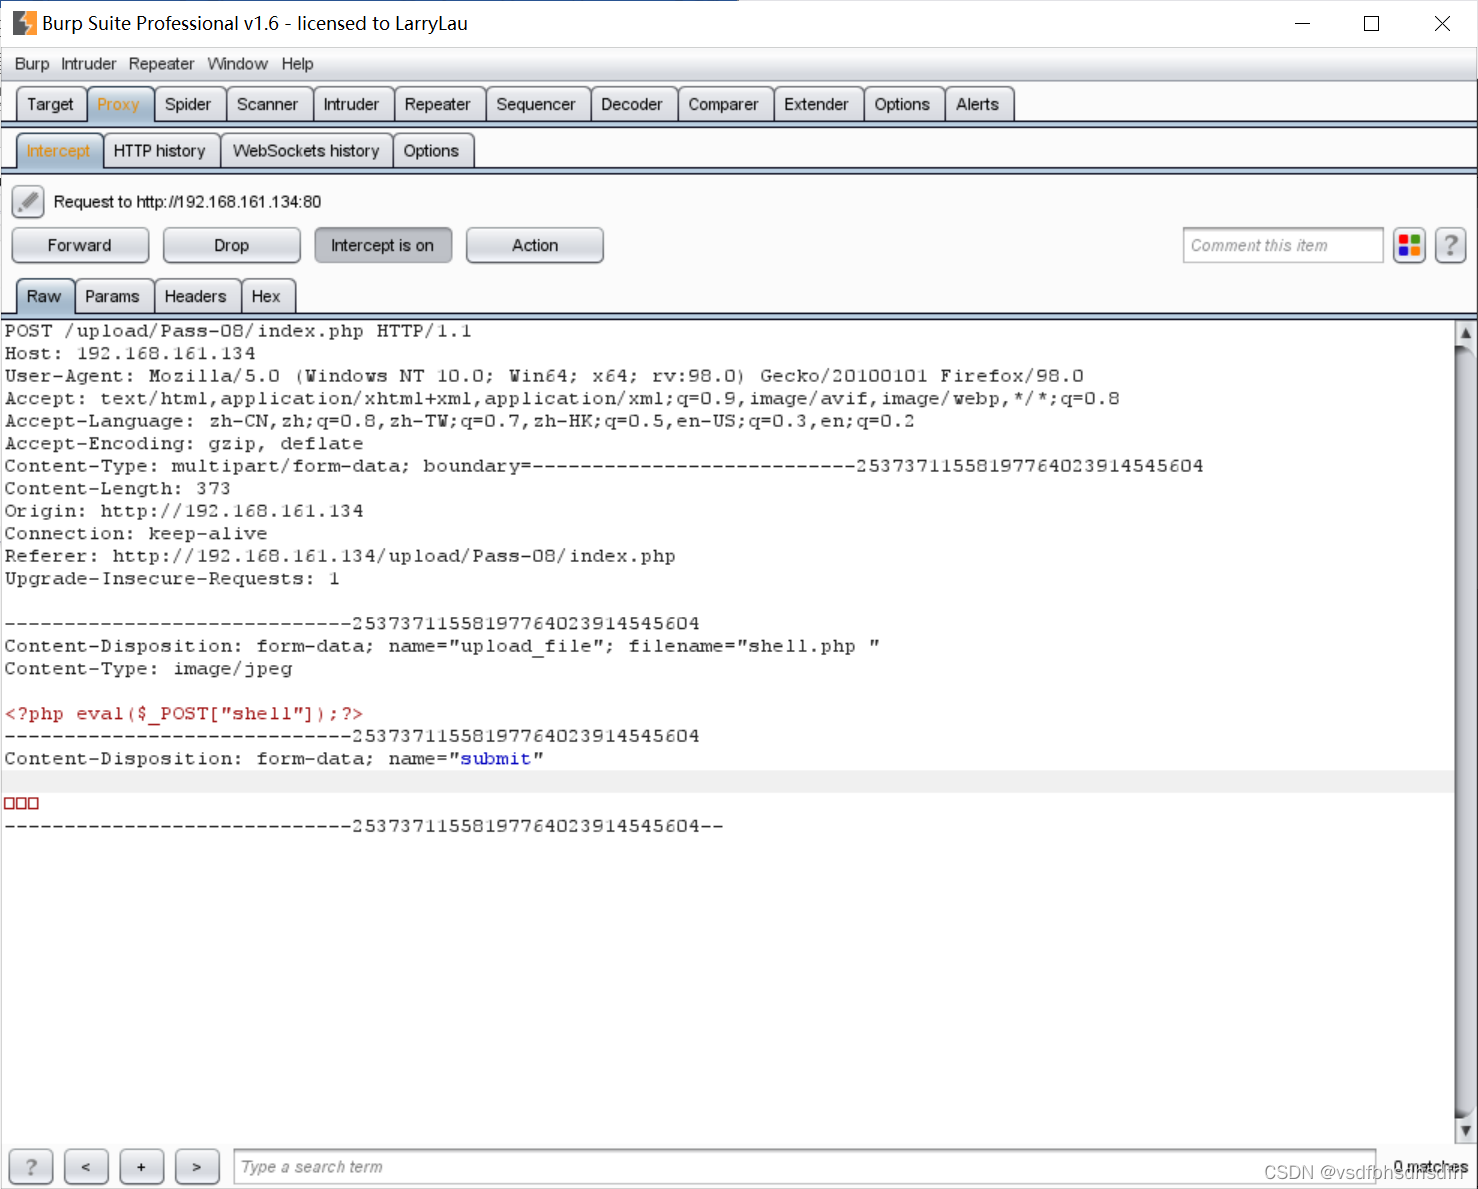Click the php eval payload line
This screenshot has height=1189, width=1478.
[x=184, y=714]
